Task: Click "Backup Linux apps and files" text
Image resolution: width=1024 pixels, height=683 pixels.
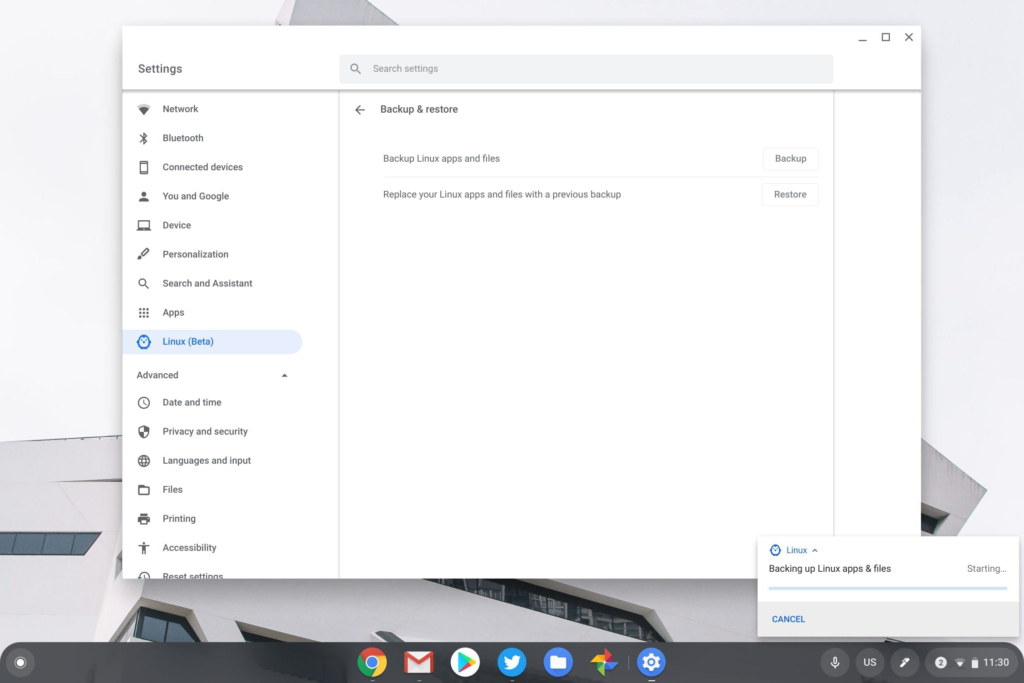Action: pos(441,159)
